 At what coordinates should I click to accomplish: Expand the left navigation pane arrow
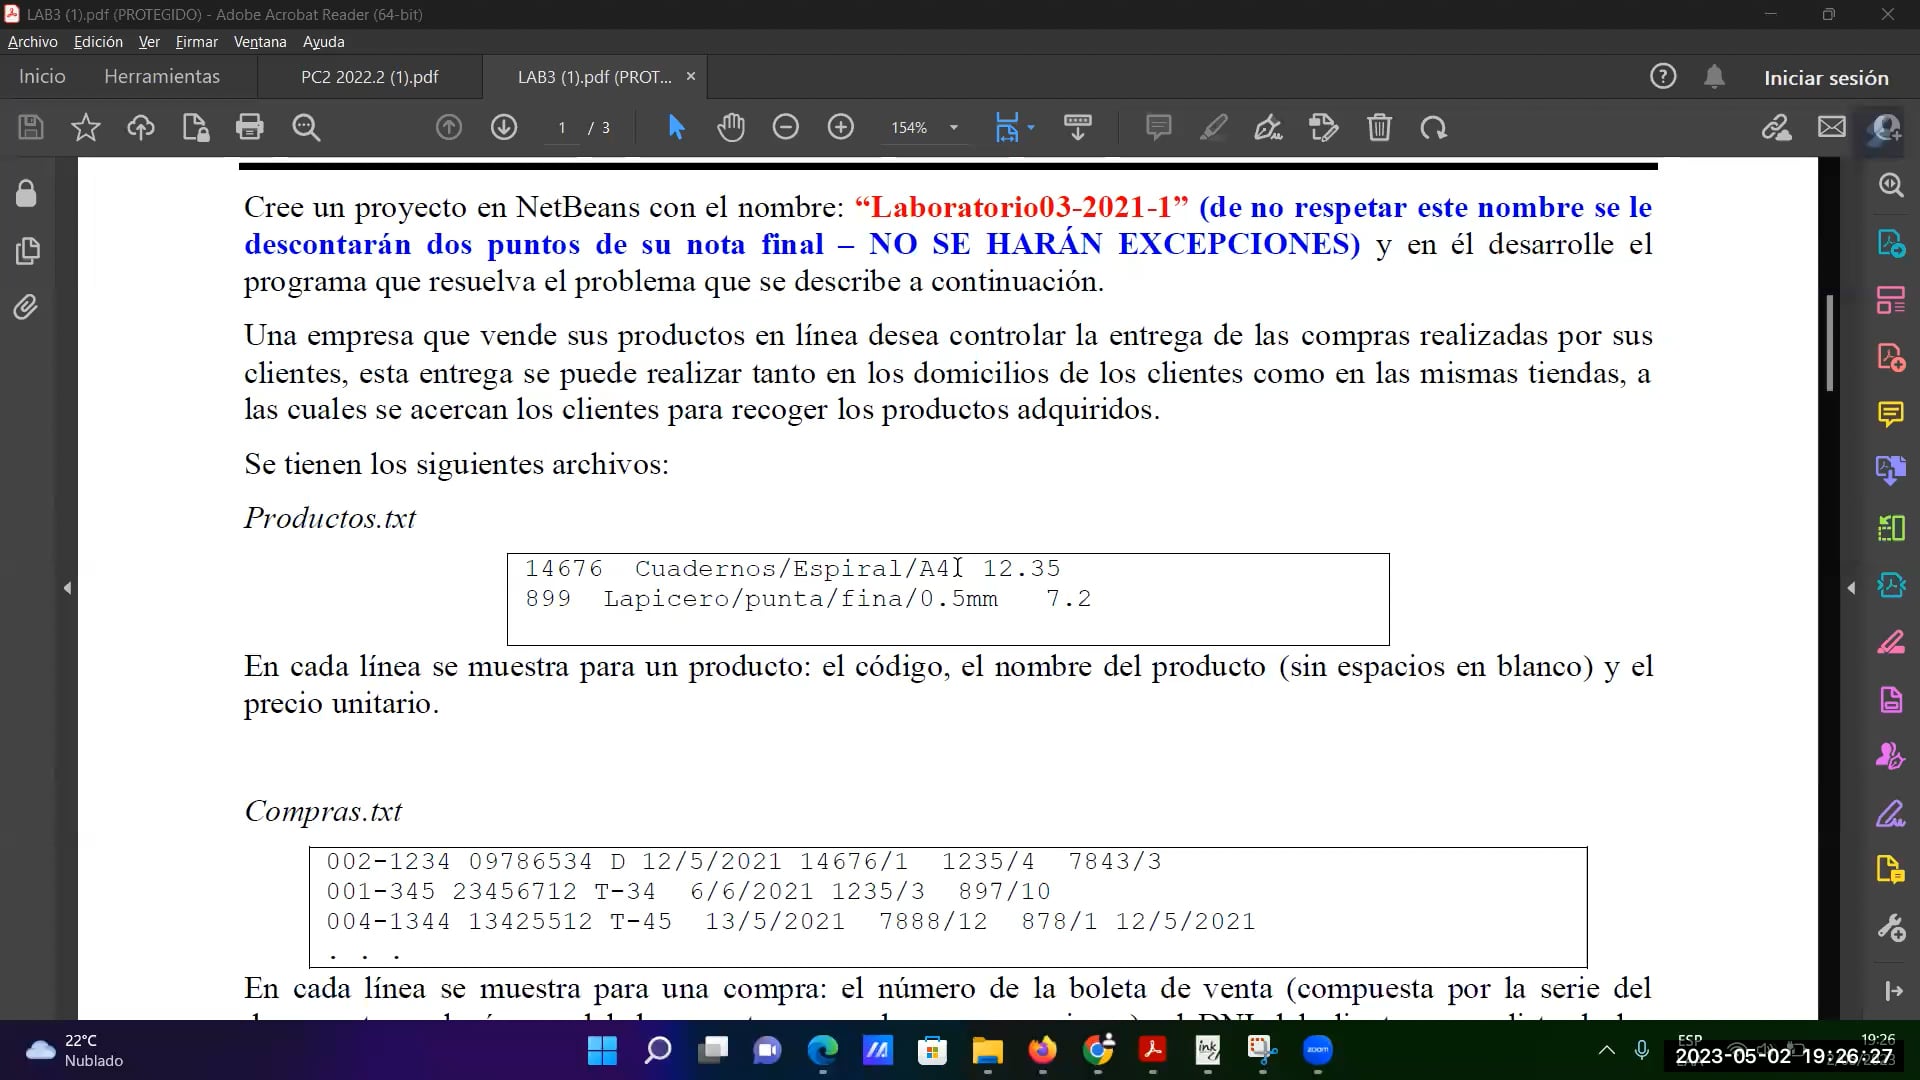(67, 588)
